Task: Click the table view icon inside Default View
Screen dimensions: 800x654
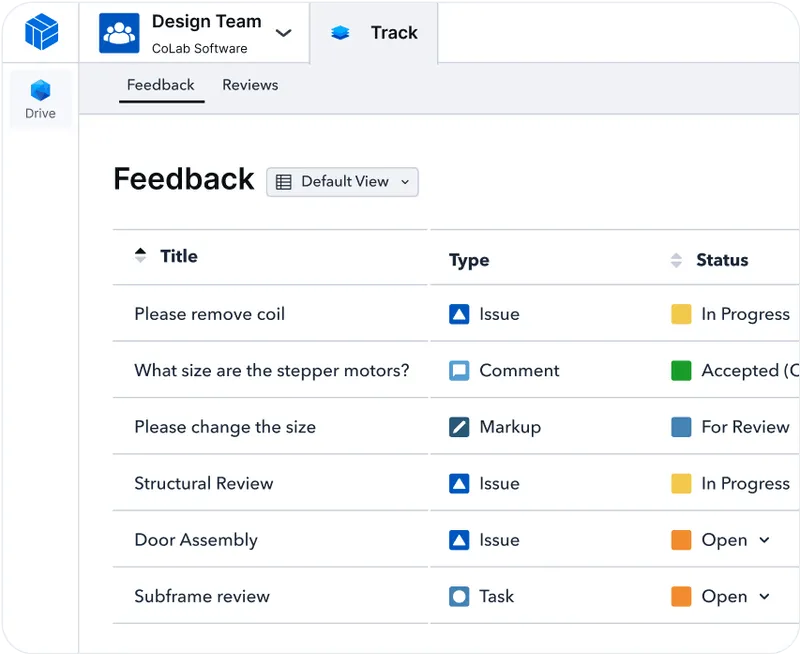Action: coord(284,182)
